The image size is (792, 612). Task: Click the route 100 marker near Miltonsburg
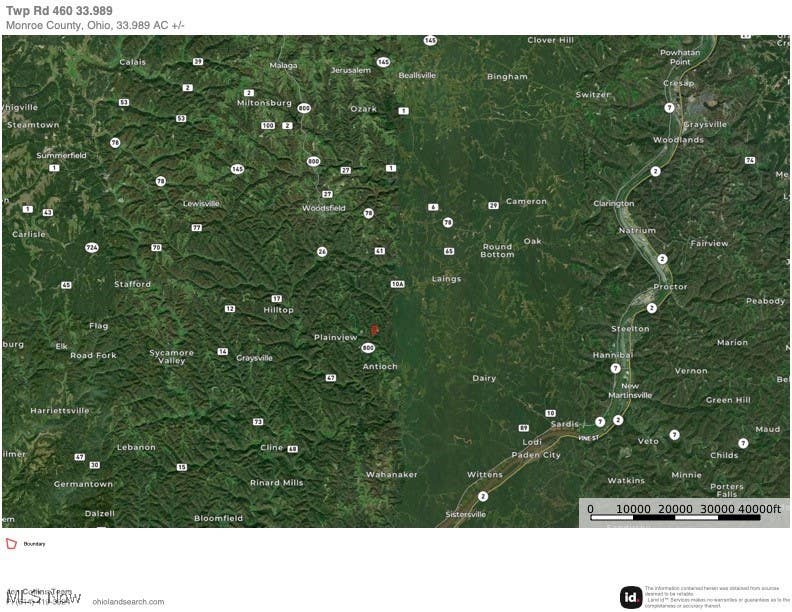click(x=268, y=125)
